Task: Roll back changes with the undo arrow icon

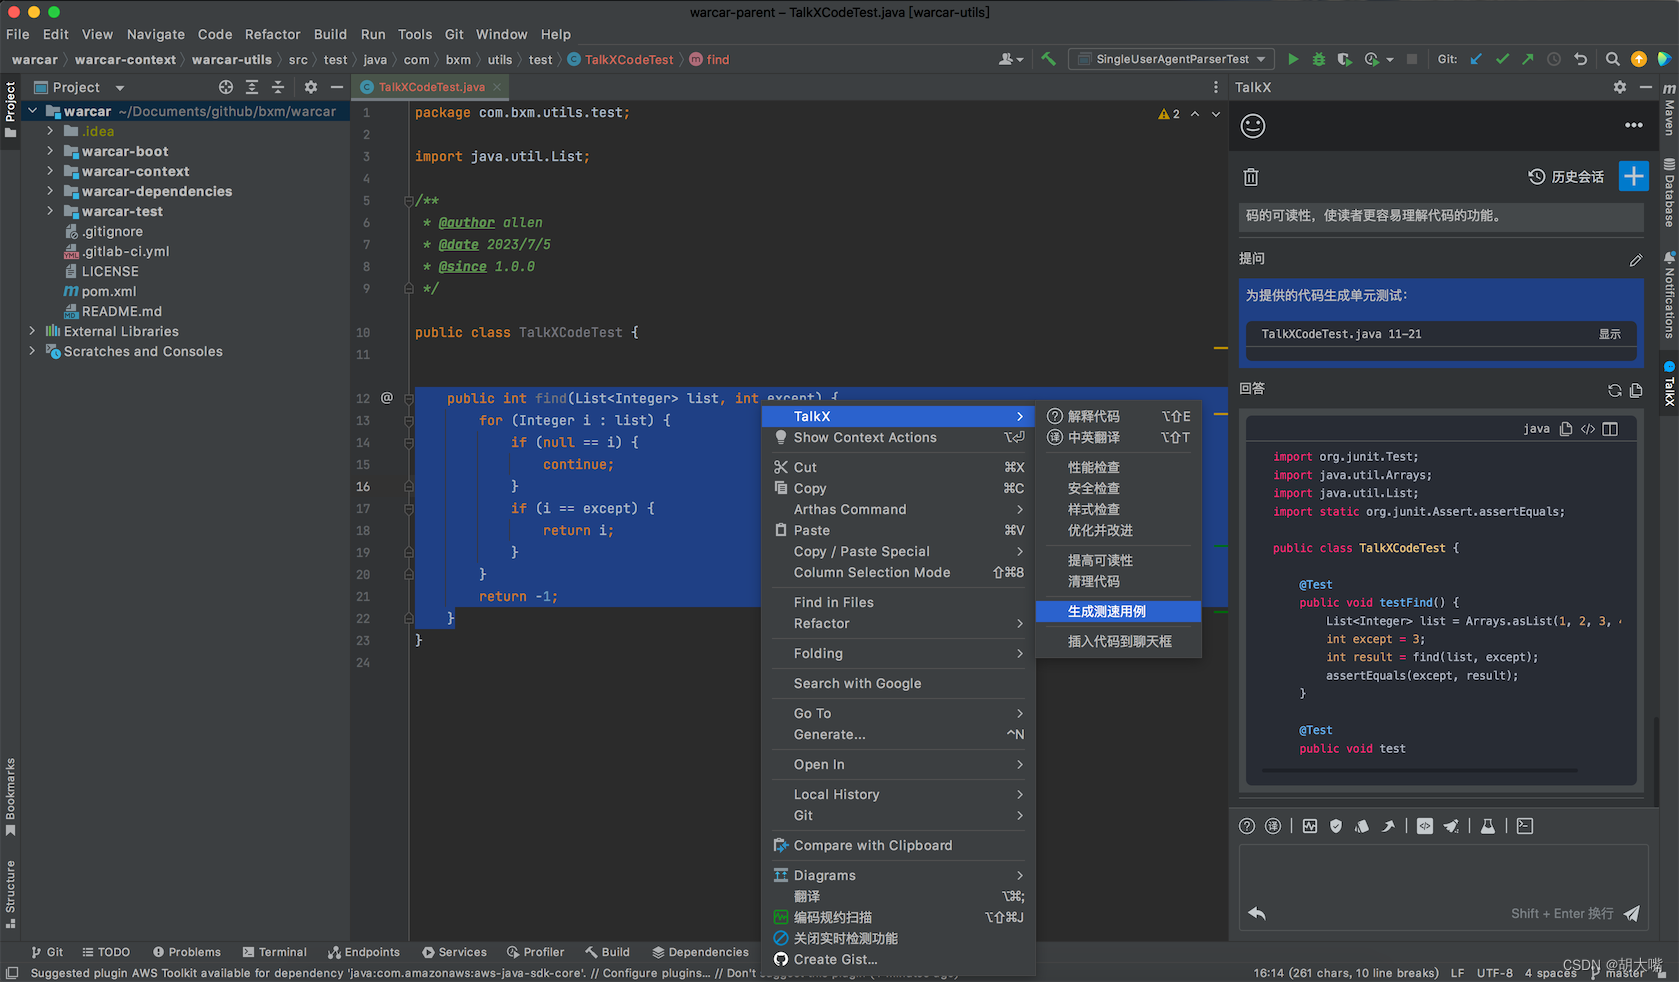Action: 1581,59
